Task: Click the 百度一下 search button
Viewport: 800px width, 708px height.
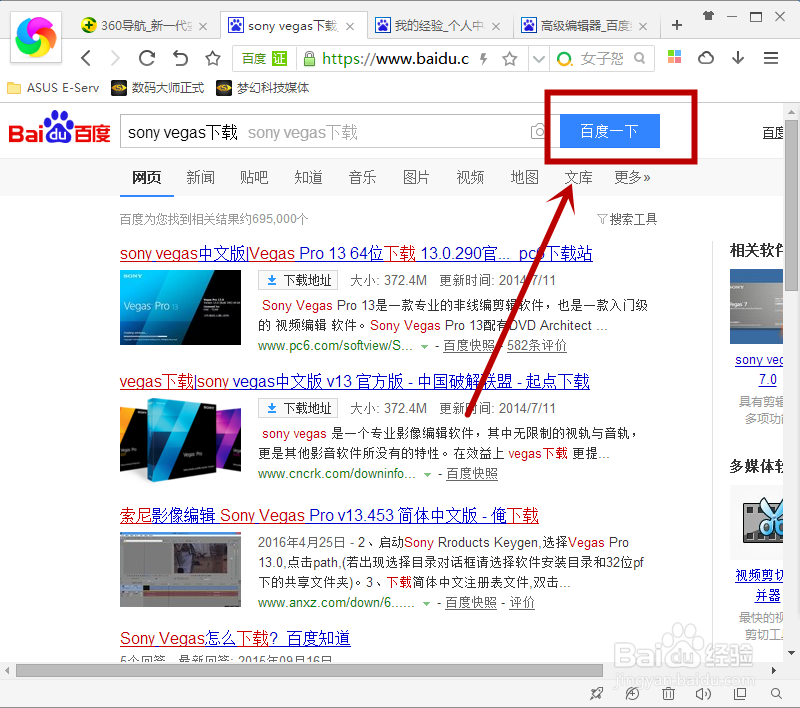Action: point(610,131)
